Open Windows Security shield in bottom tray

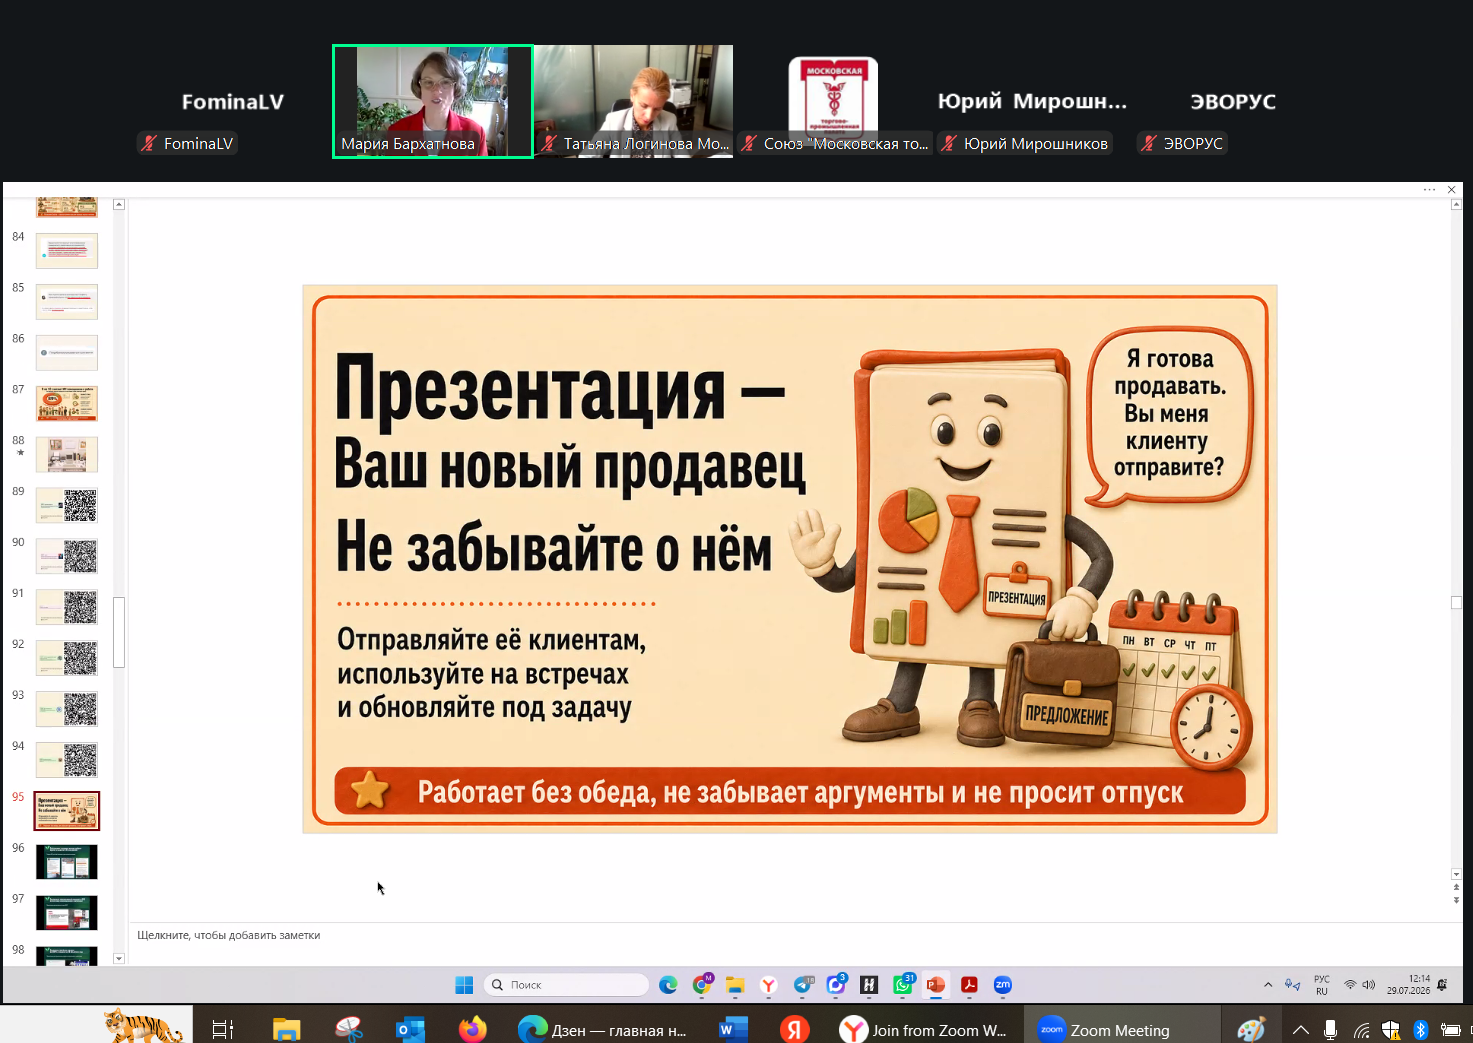tap(1390, 1029)
